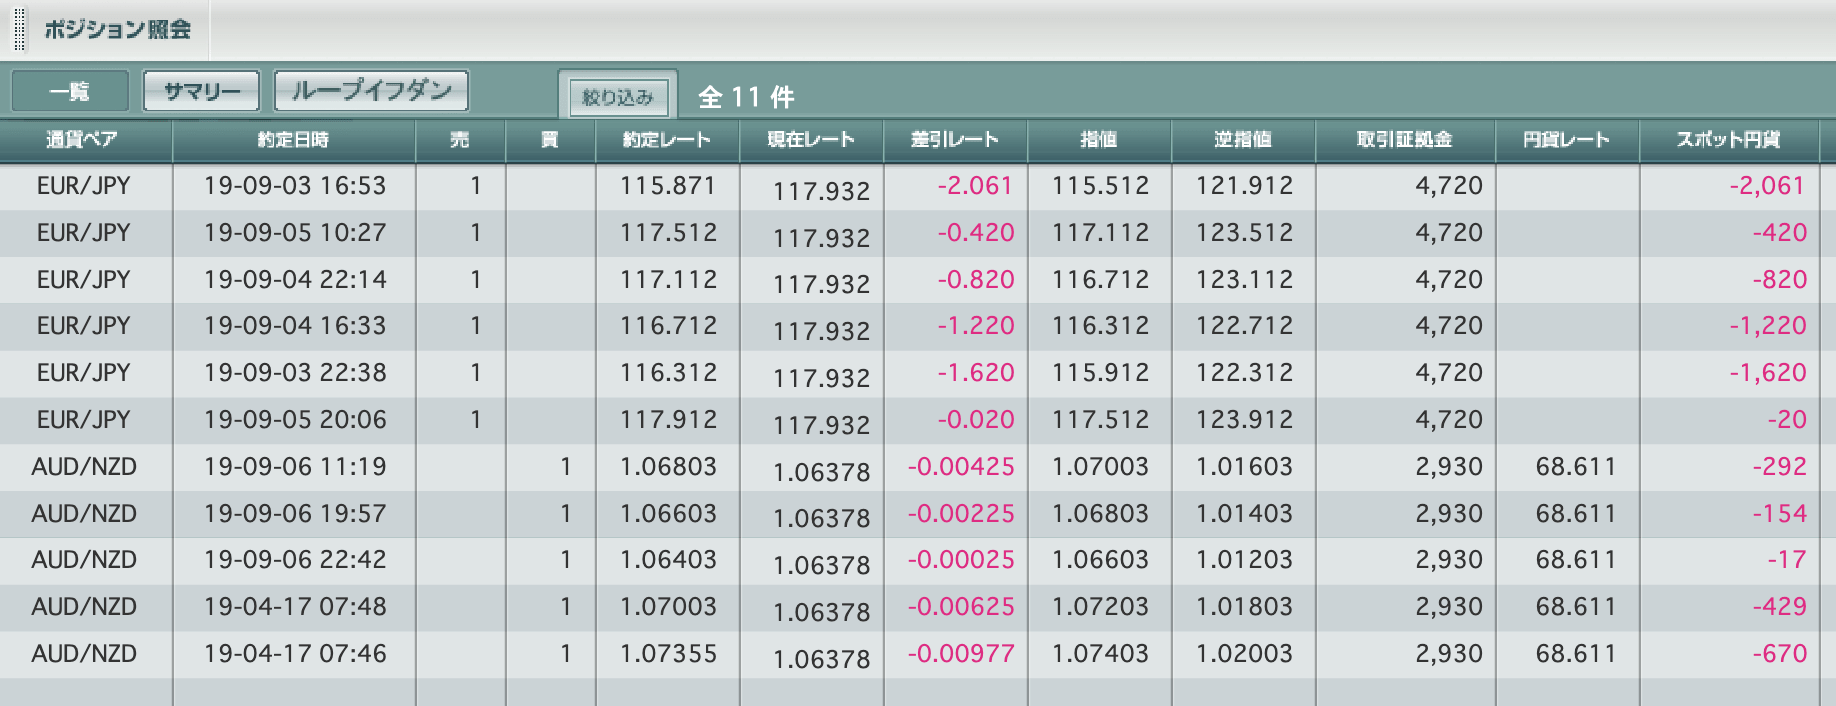
Task: Click the 買 column header
Action: (550, 140)
